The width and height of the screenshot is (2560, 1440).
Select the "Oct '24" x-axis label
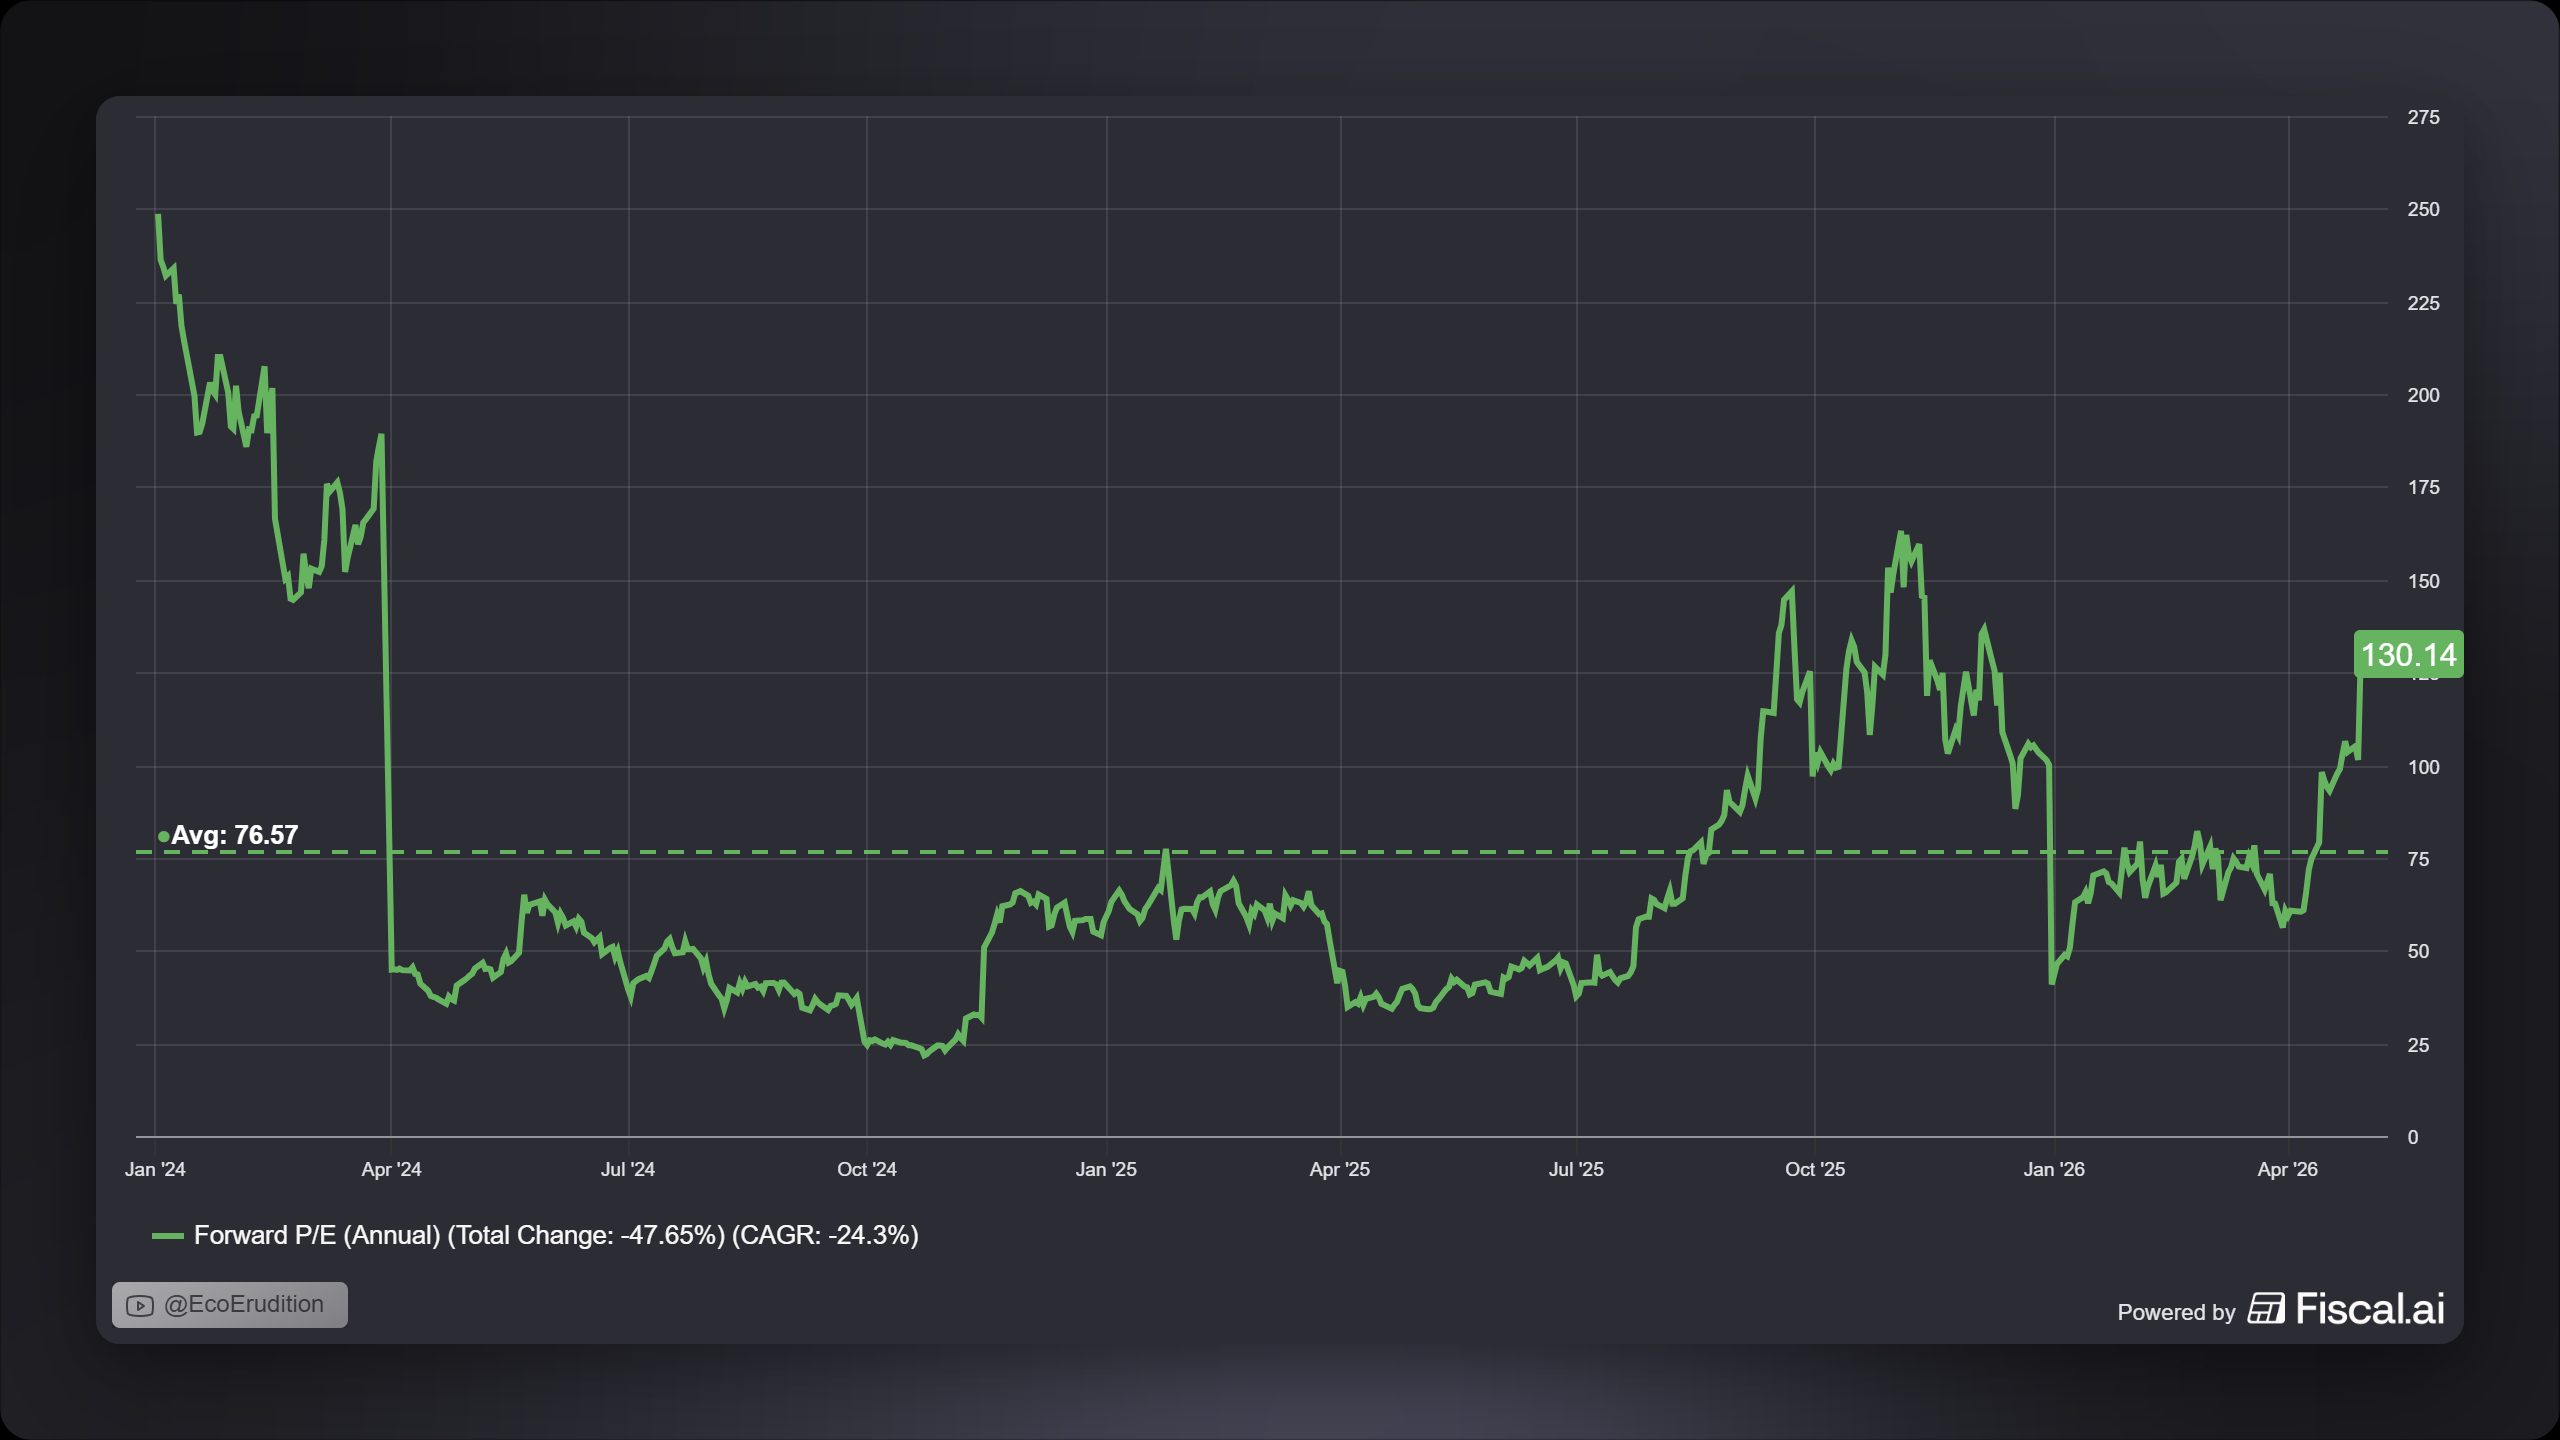[x=867, y=1169]
